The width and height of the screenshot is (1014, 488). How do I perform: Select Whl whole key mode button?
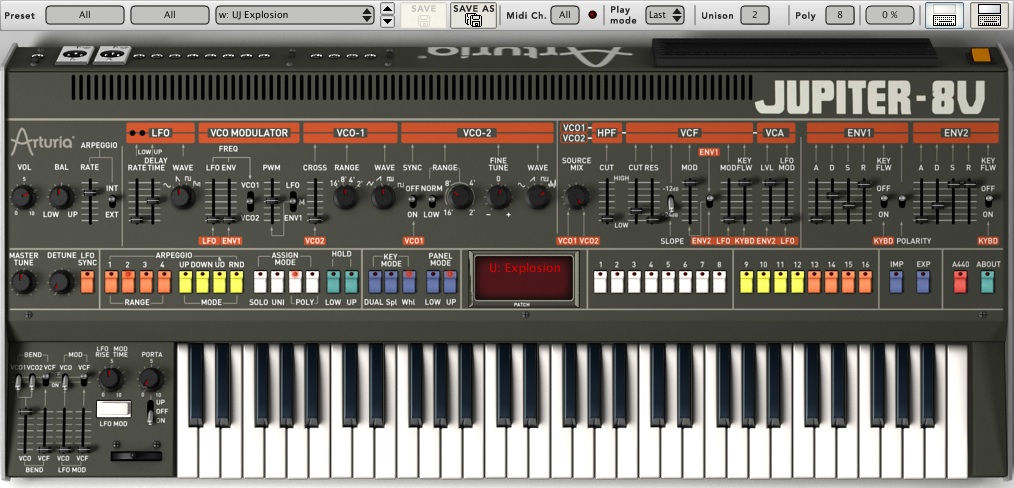coord(409,282)
